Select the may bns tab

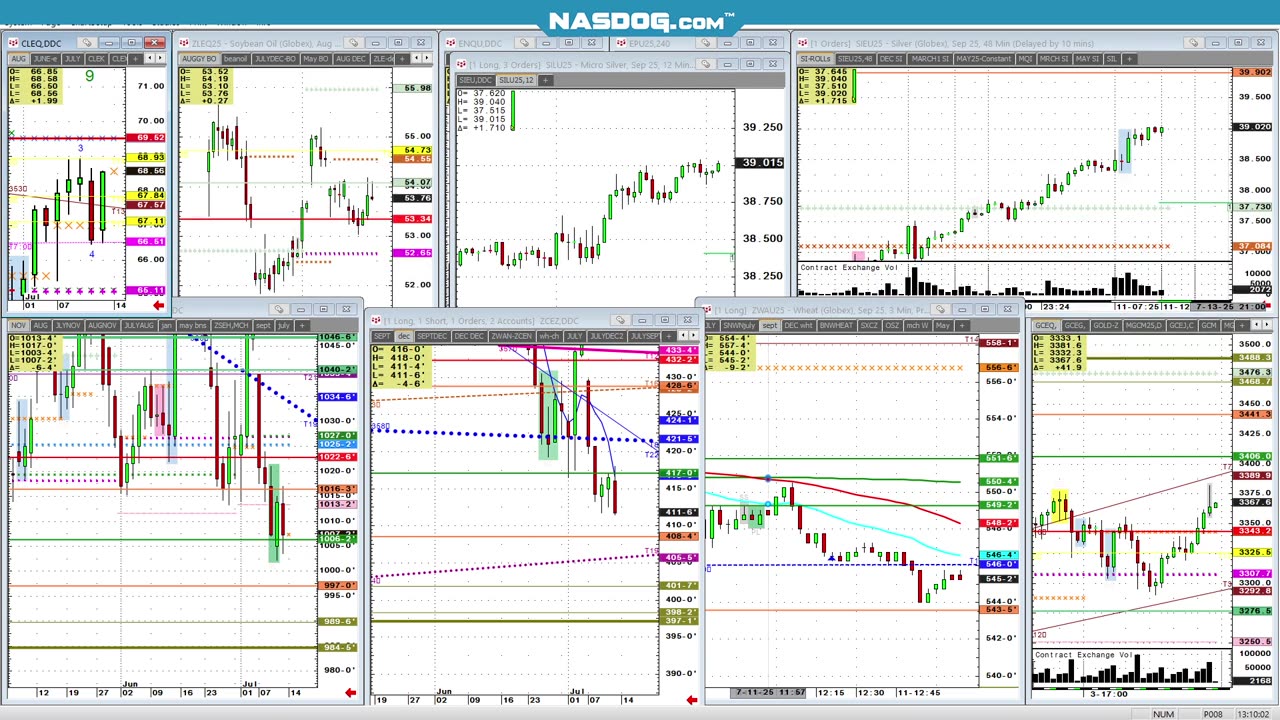pos(192,325)
